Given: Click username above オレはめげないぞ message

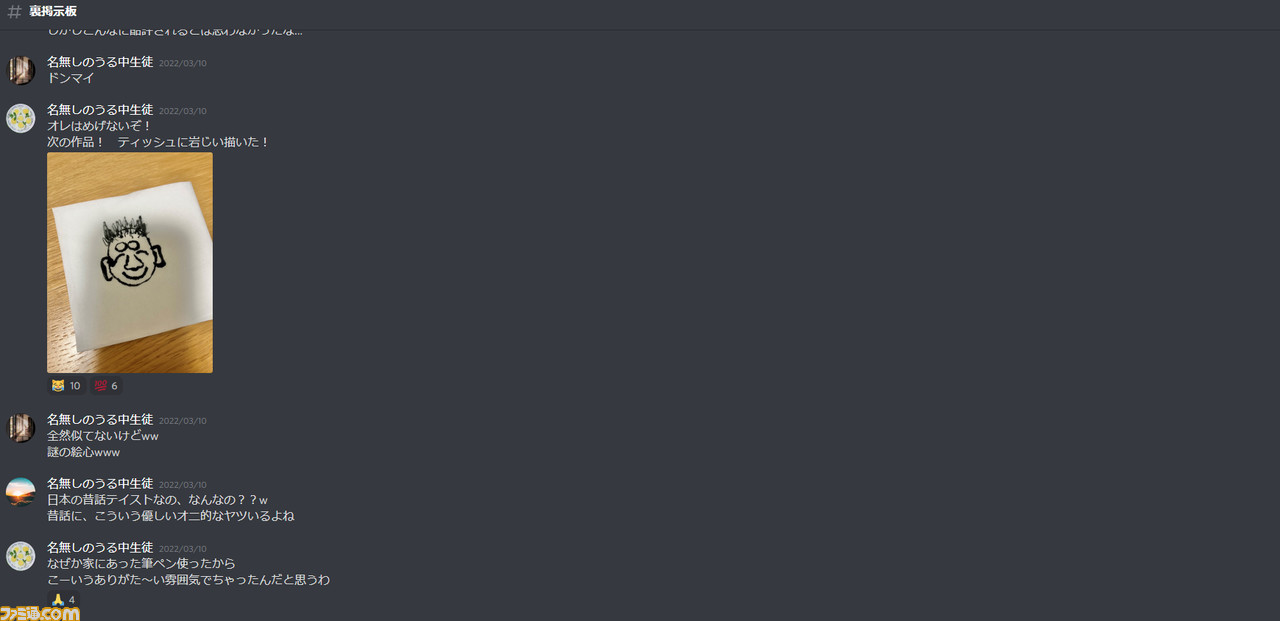Looking at the screenshot, I should coord(100,110).
